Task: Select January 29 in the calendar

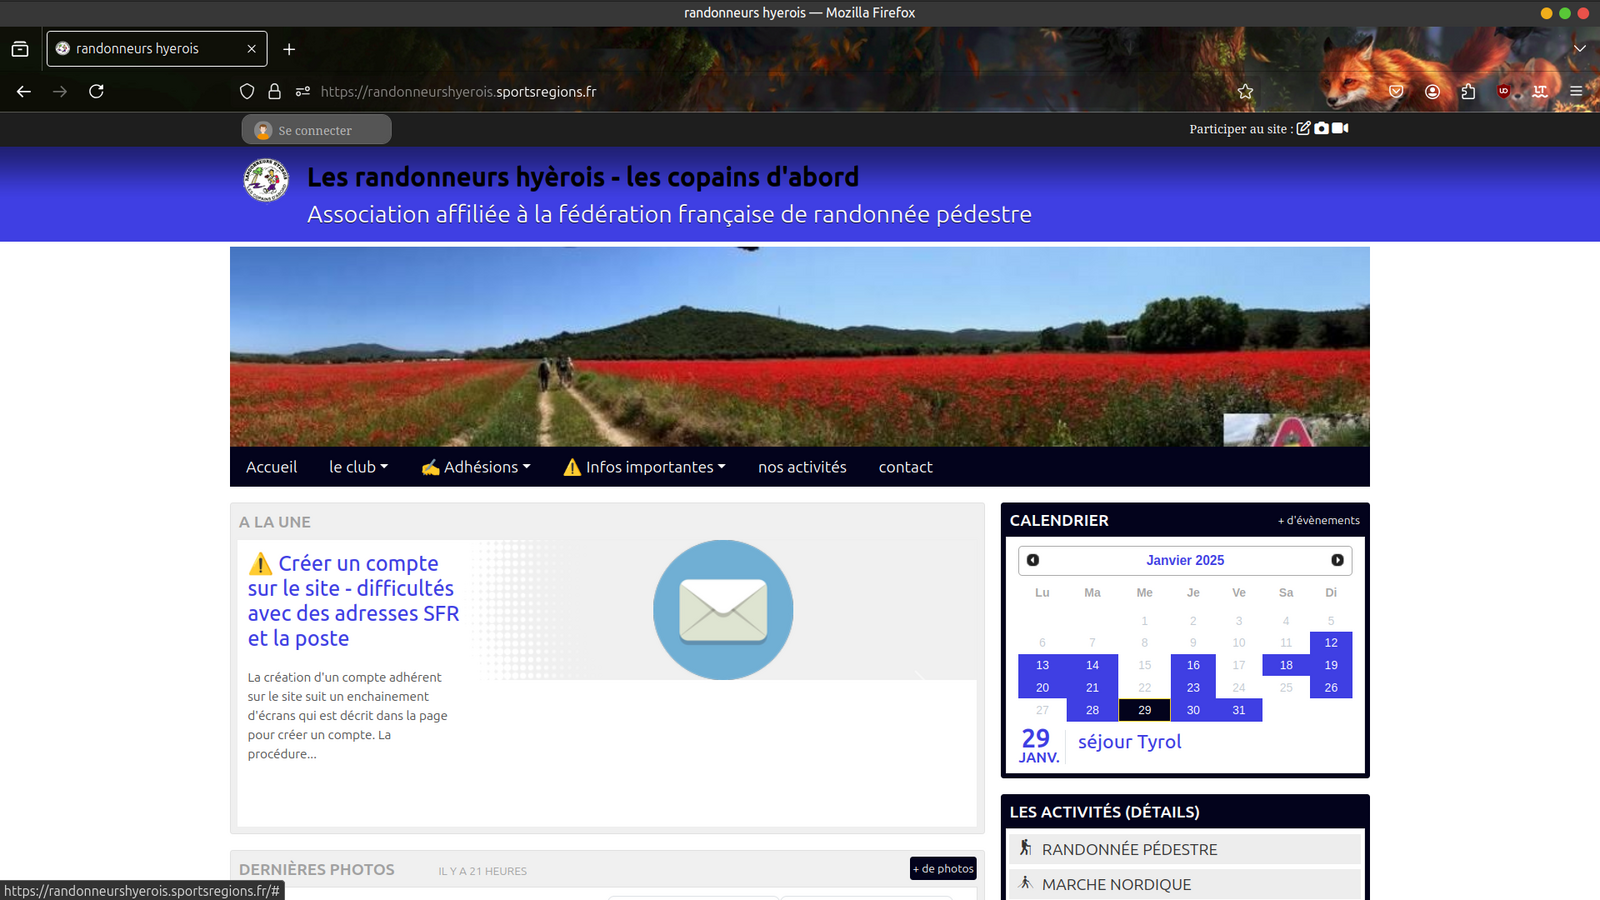Action: [1144, 710]
